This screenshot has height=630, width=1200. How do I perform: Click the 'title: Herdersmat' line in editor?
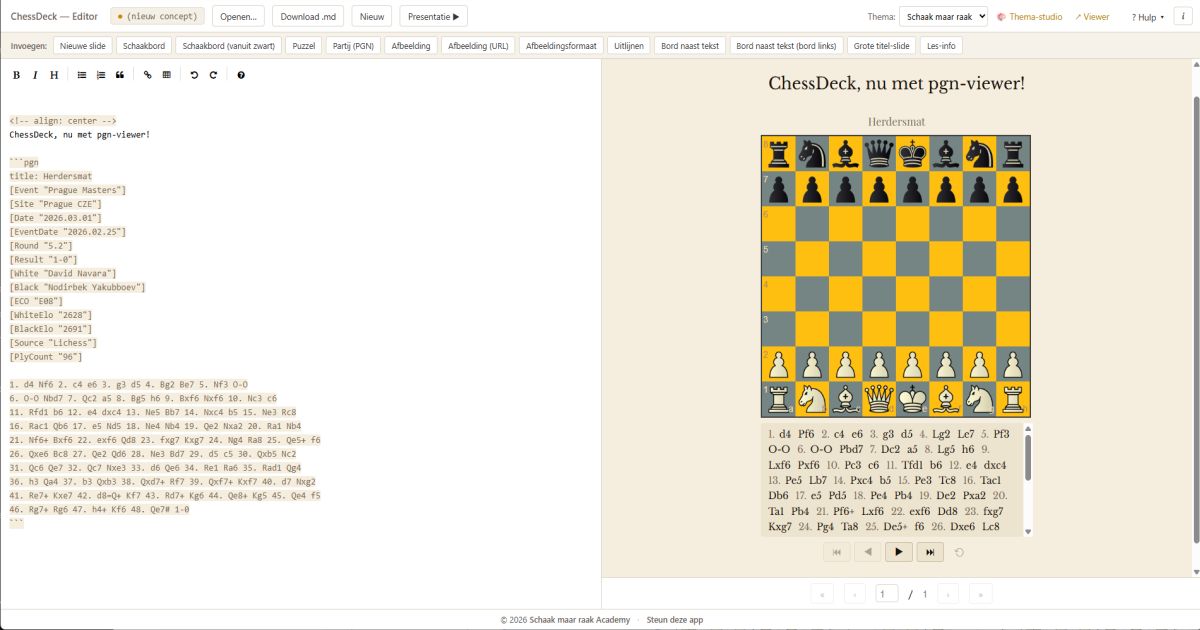pos(52,176)
